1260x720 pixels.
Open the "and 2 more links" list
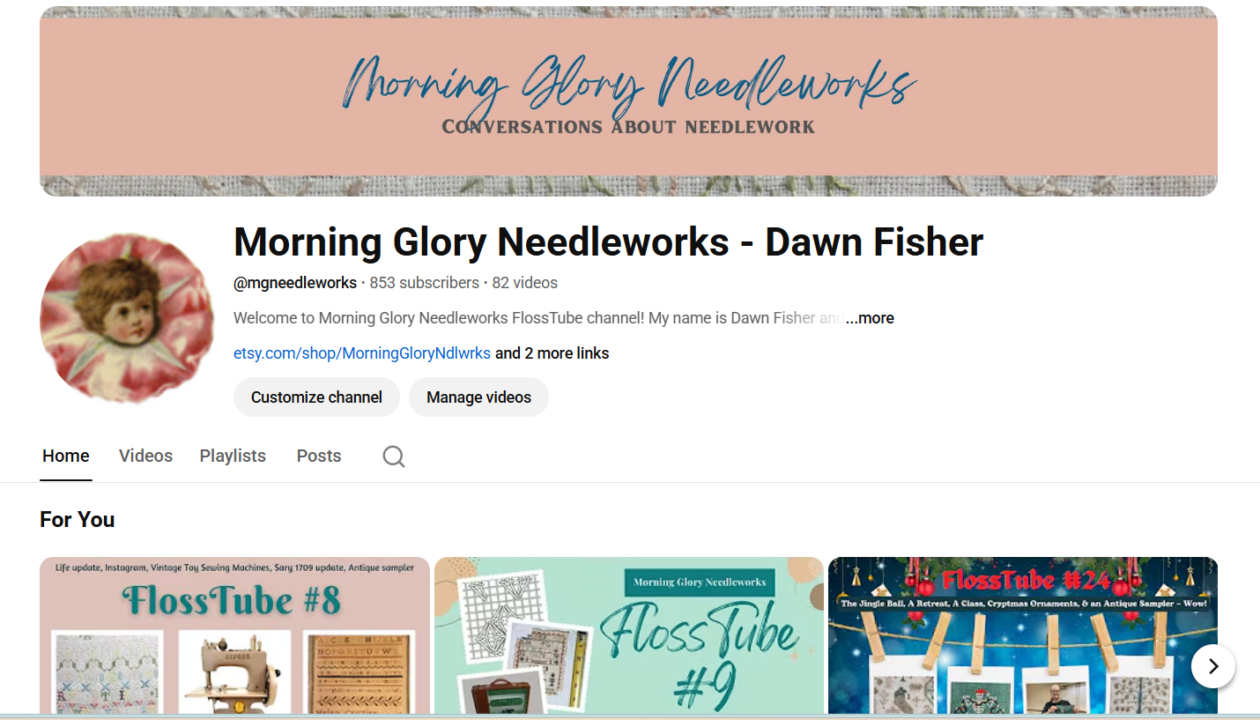click(x=552, y=353)
